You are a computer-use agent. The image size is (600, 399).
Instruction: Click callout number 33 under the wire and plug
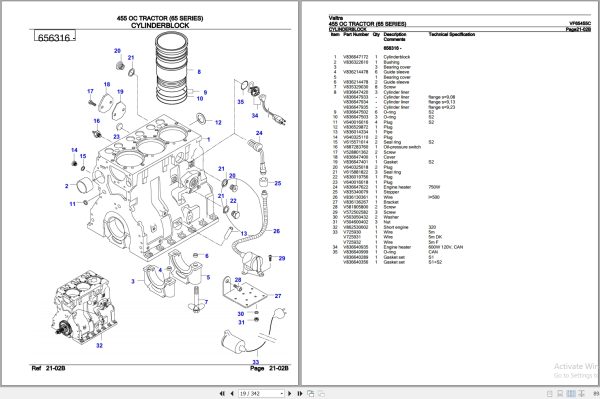click(256, 362)
